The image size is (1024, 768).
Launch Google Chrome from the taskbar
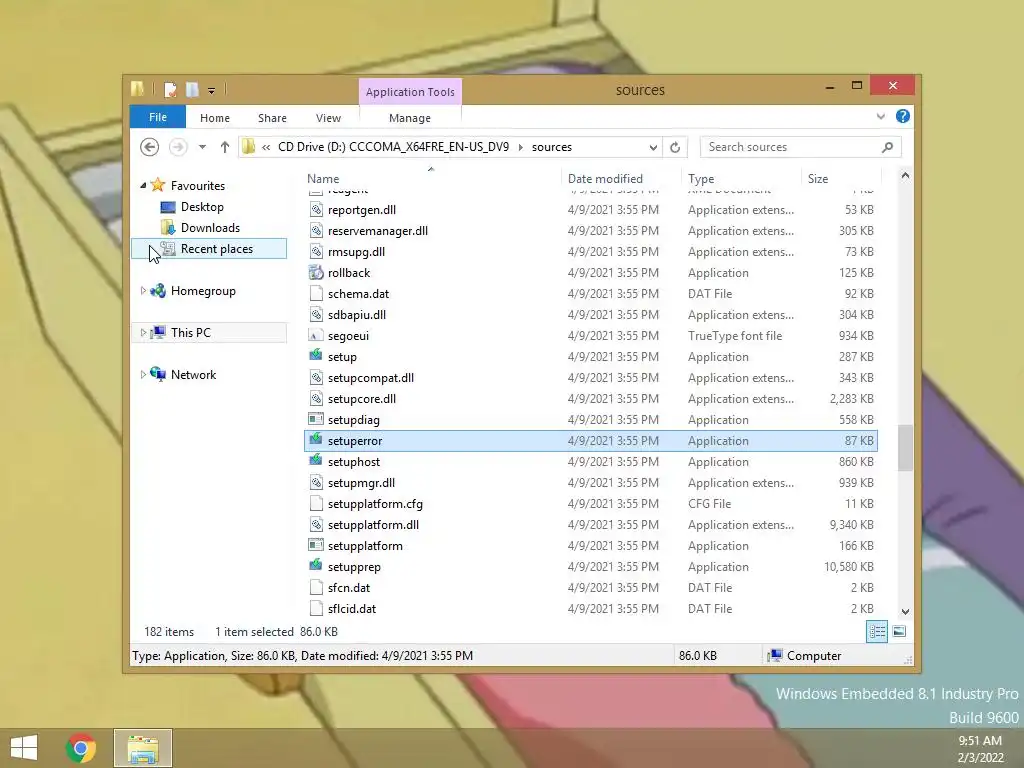point(81,748)
